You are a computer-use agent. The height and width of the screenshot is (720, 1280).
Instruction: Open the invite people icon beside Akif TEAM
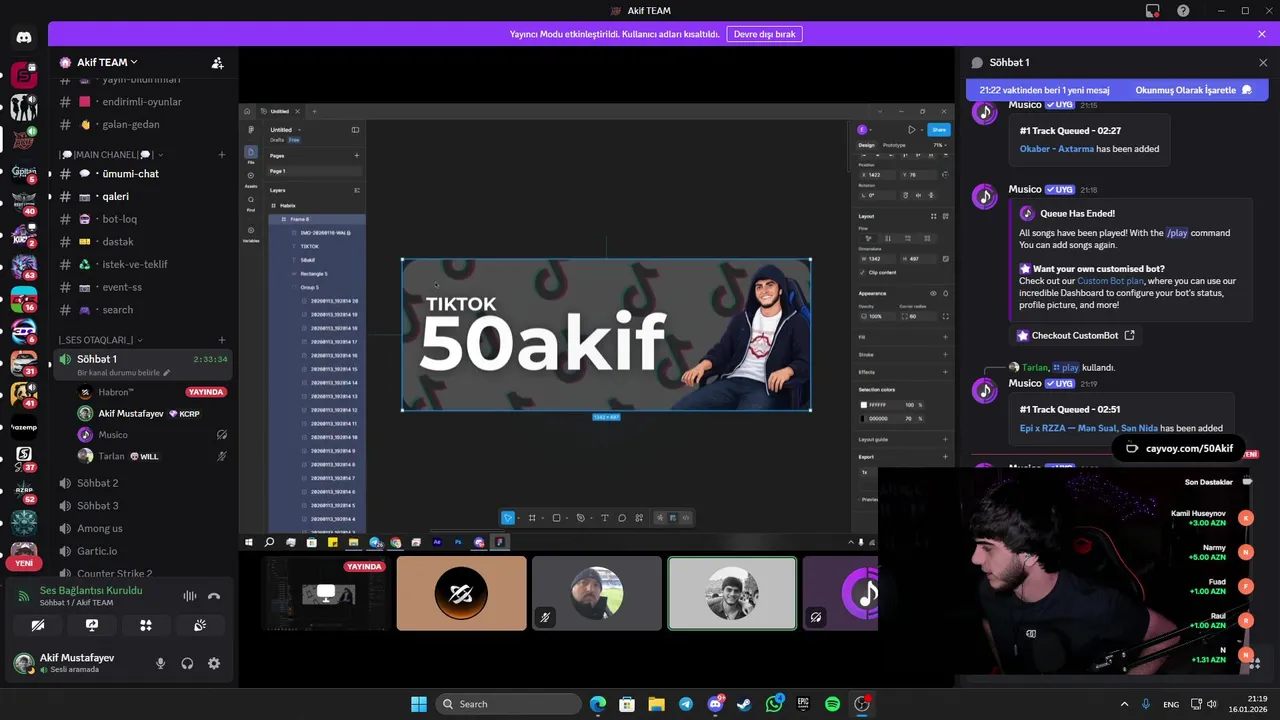pos(217,62)
